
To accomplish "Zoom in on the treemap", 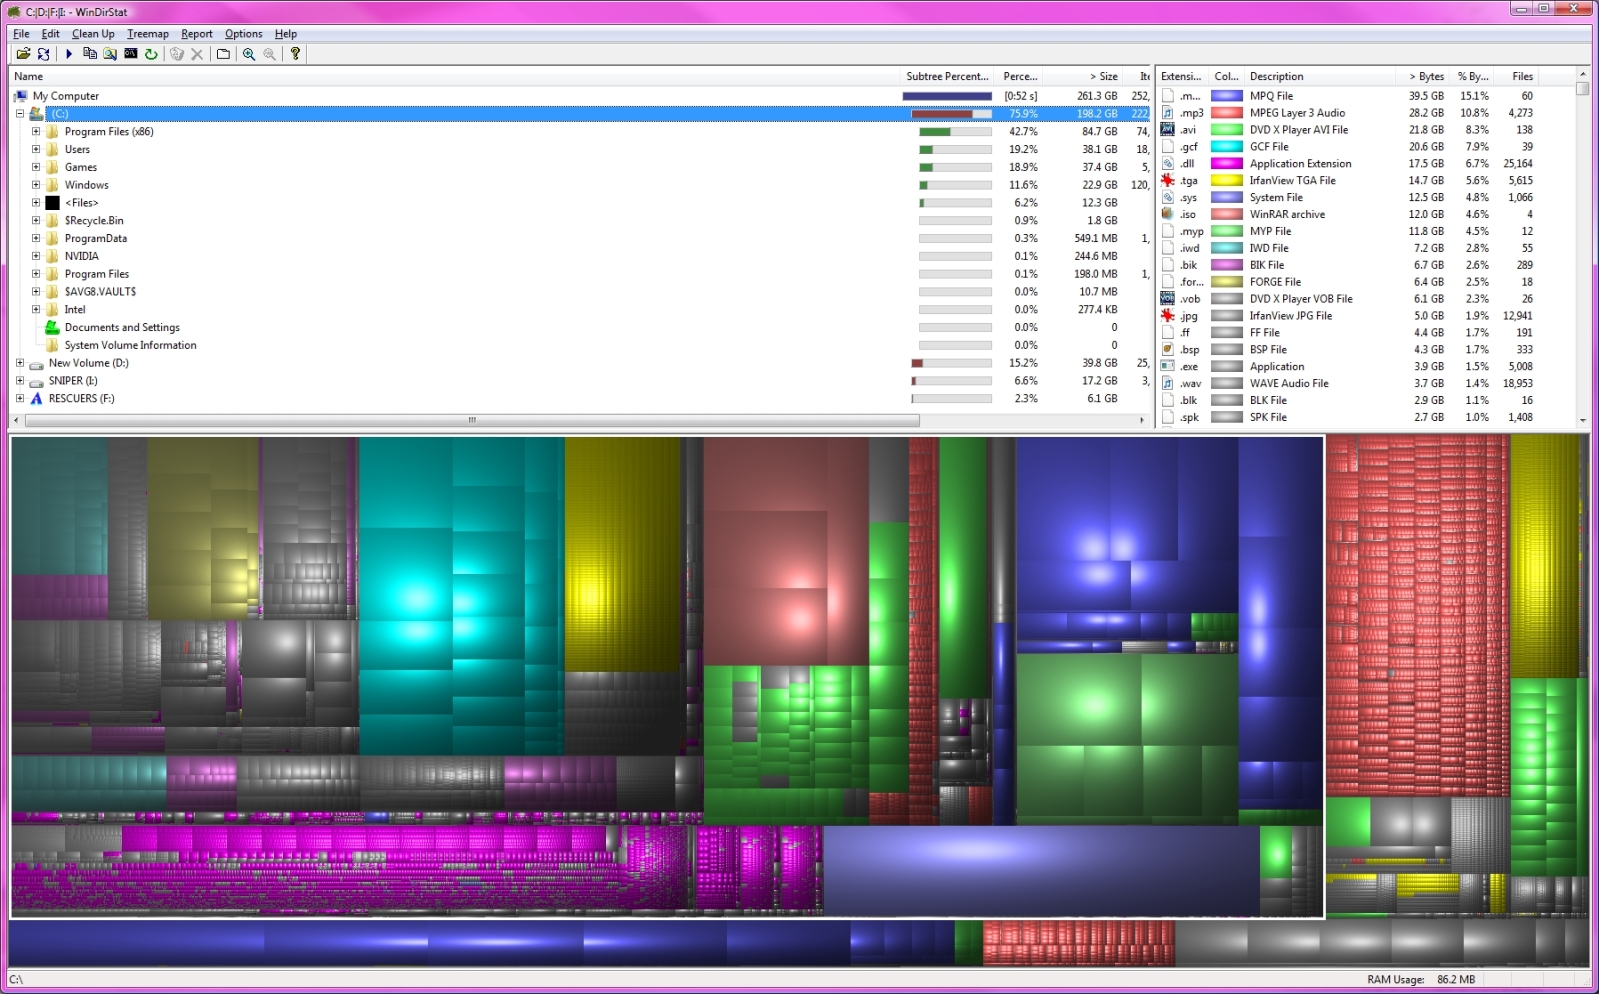I will pyautogui.click(x=249, y=54).
